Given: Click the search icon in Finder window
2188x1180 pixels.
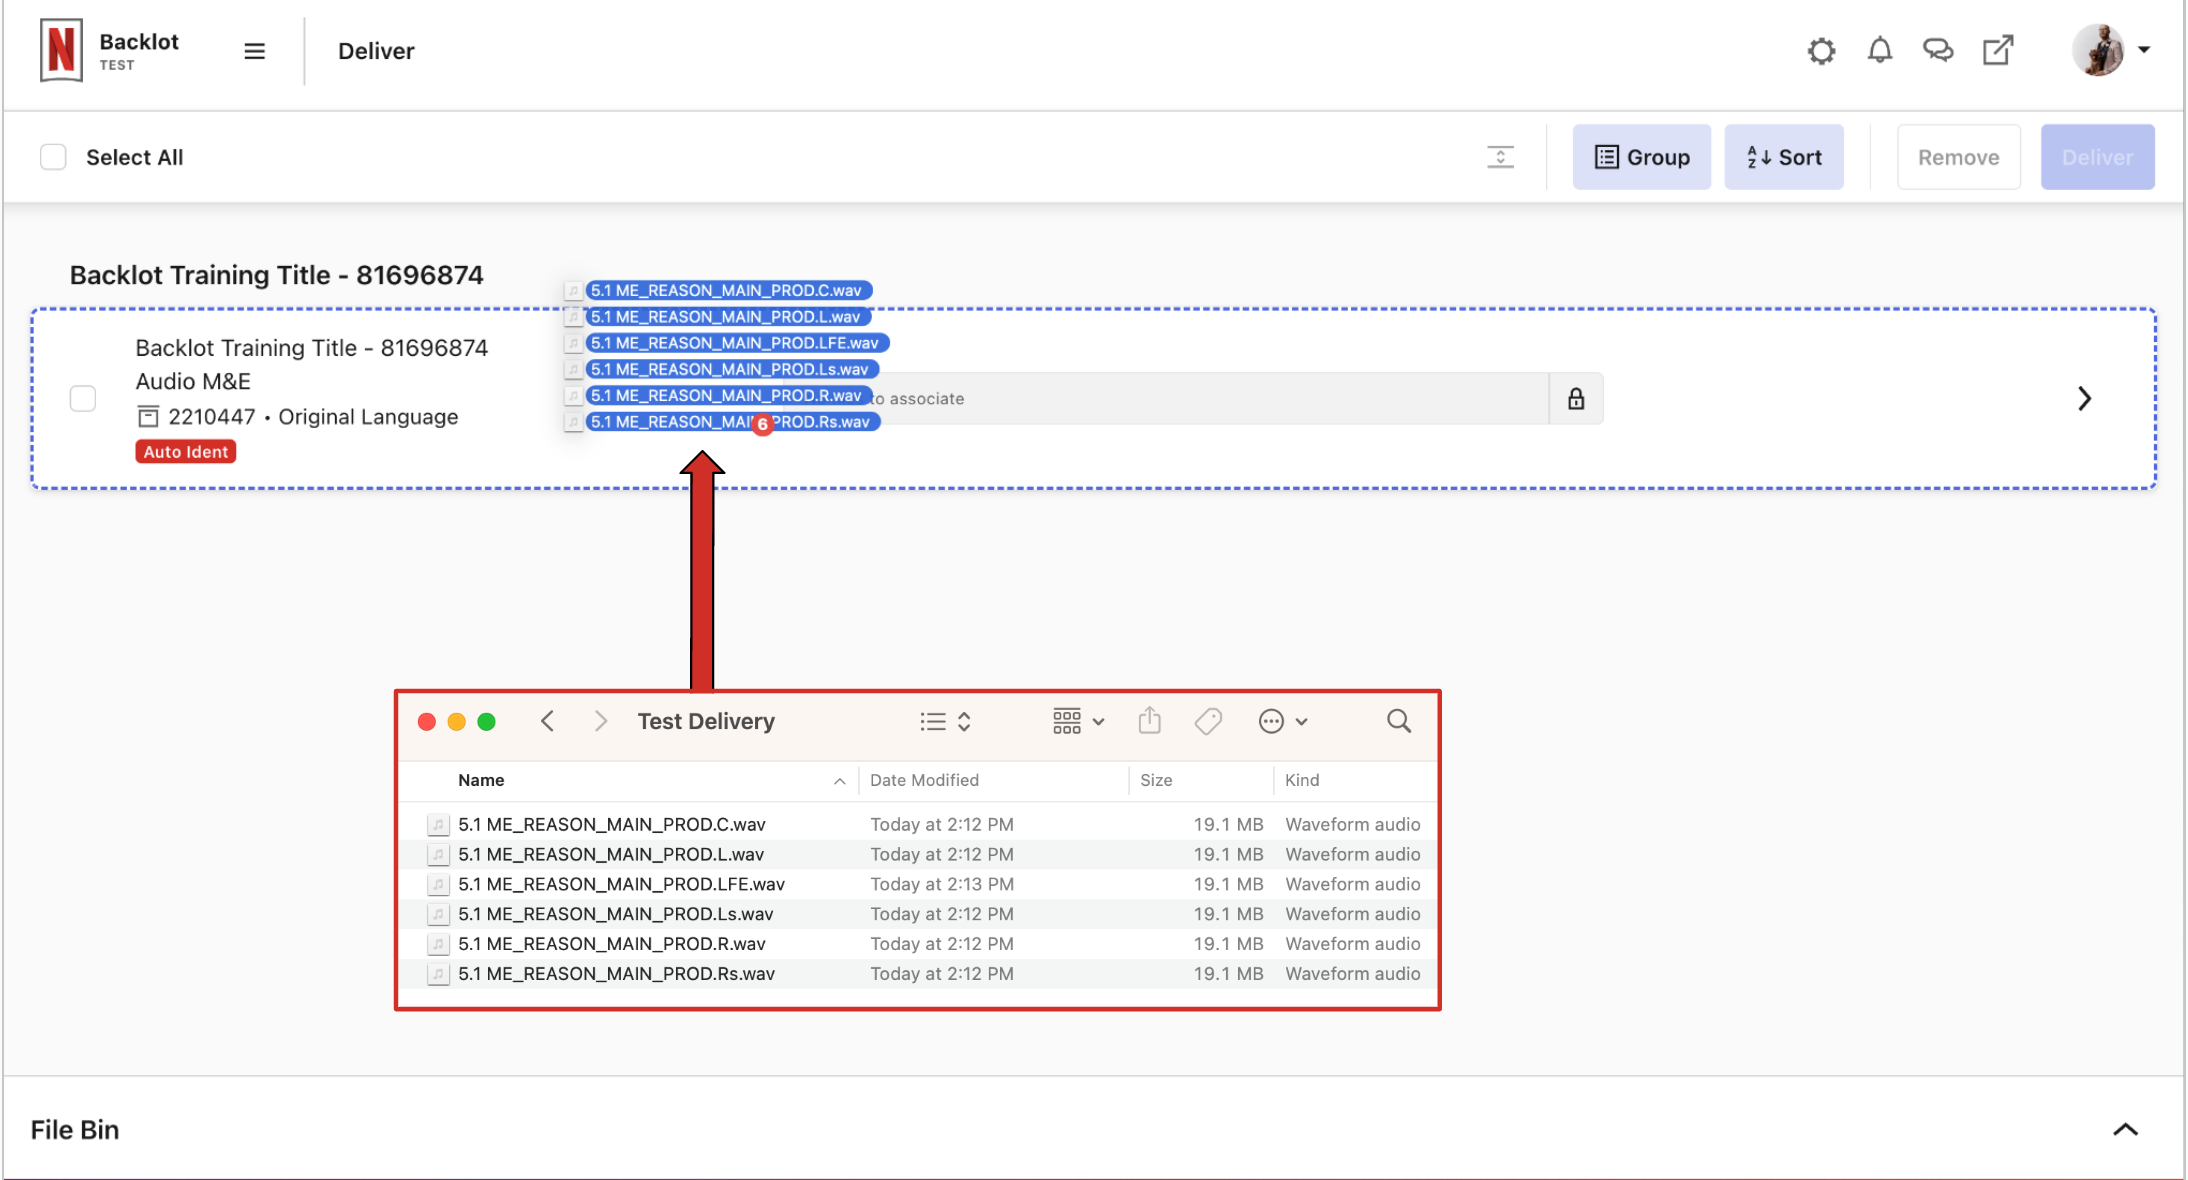Looking at the screenshot, I should pos(1398,721).
